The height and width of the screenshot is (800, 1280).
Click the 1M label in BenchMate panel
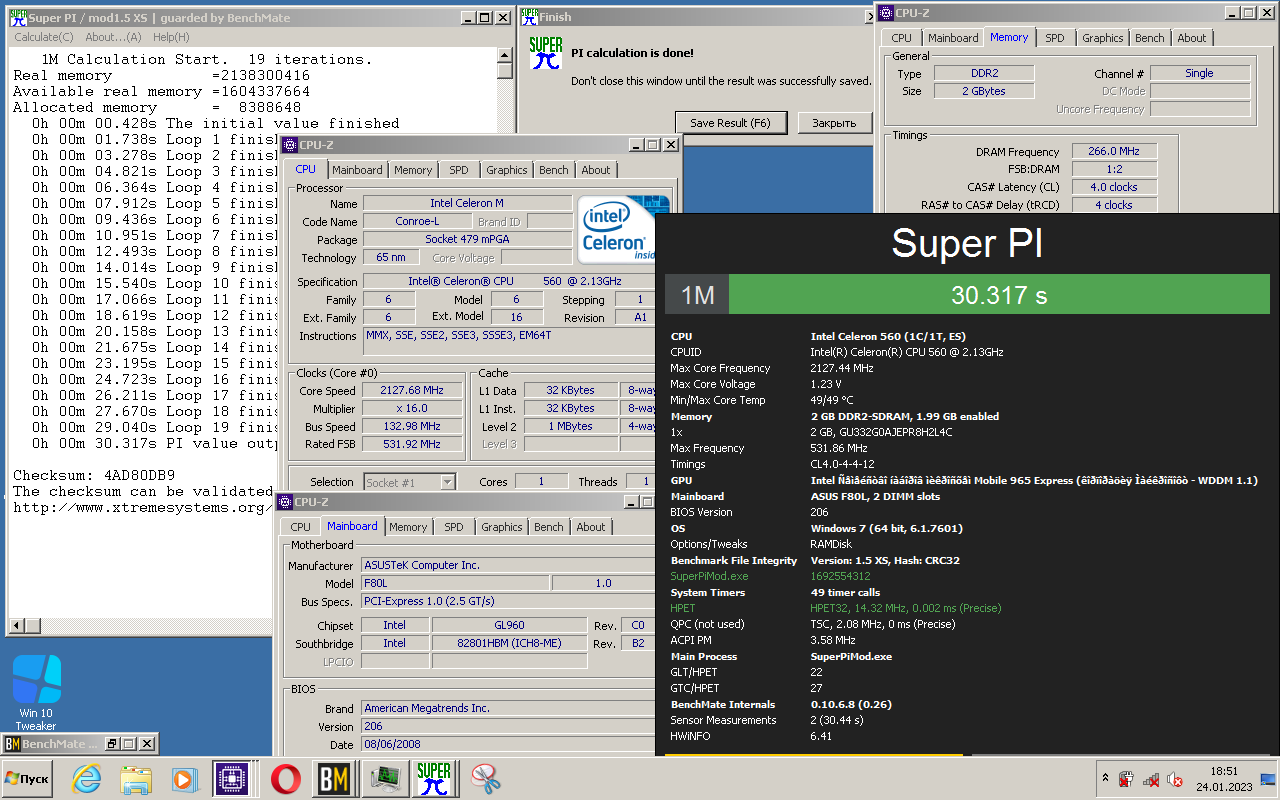click(x=697, y=295)
